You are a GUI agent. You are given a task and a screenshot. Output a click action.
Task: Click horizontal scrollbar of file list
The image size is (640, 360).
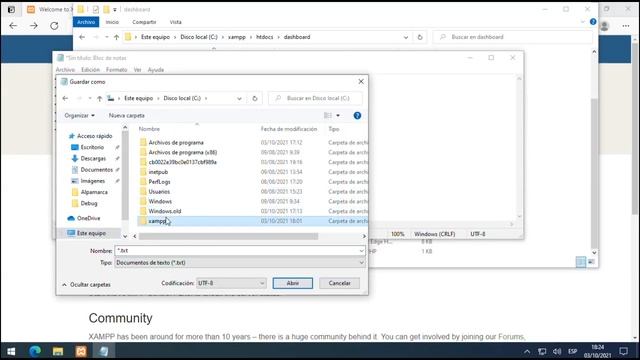(x=229, y=236)
